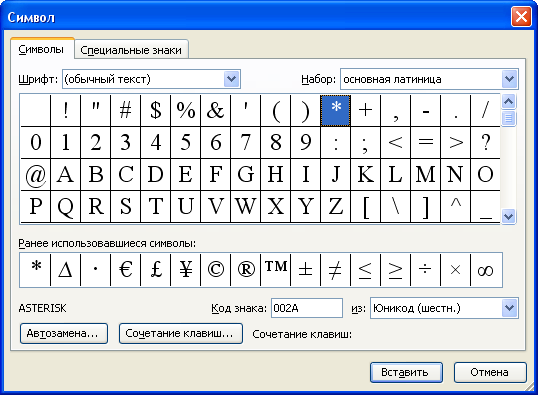Viewport: 538px width, 395px height.
Task: Select the semicolon character
Action: click(365, 142)
